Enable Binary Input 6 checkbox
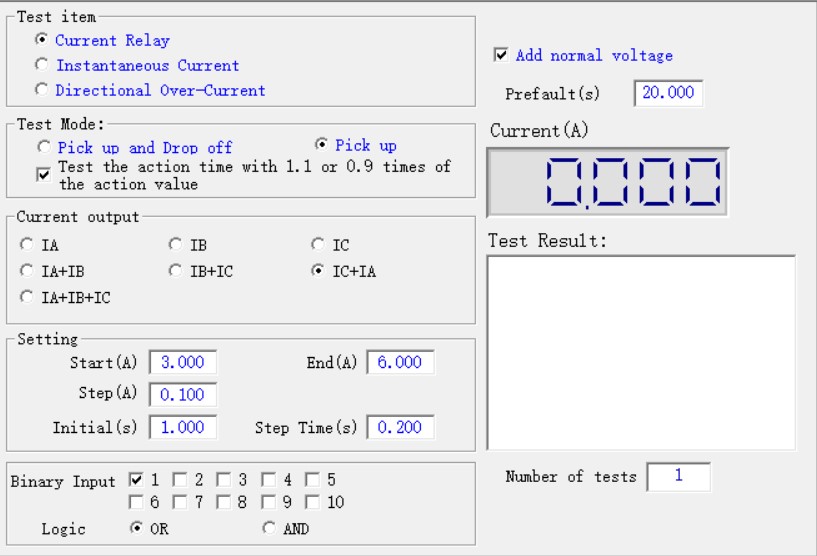Screen dimensions: 817x556 136,502
